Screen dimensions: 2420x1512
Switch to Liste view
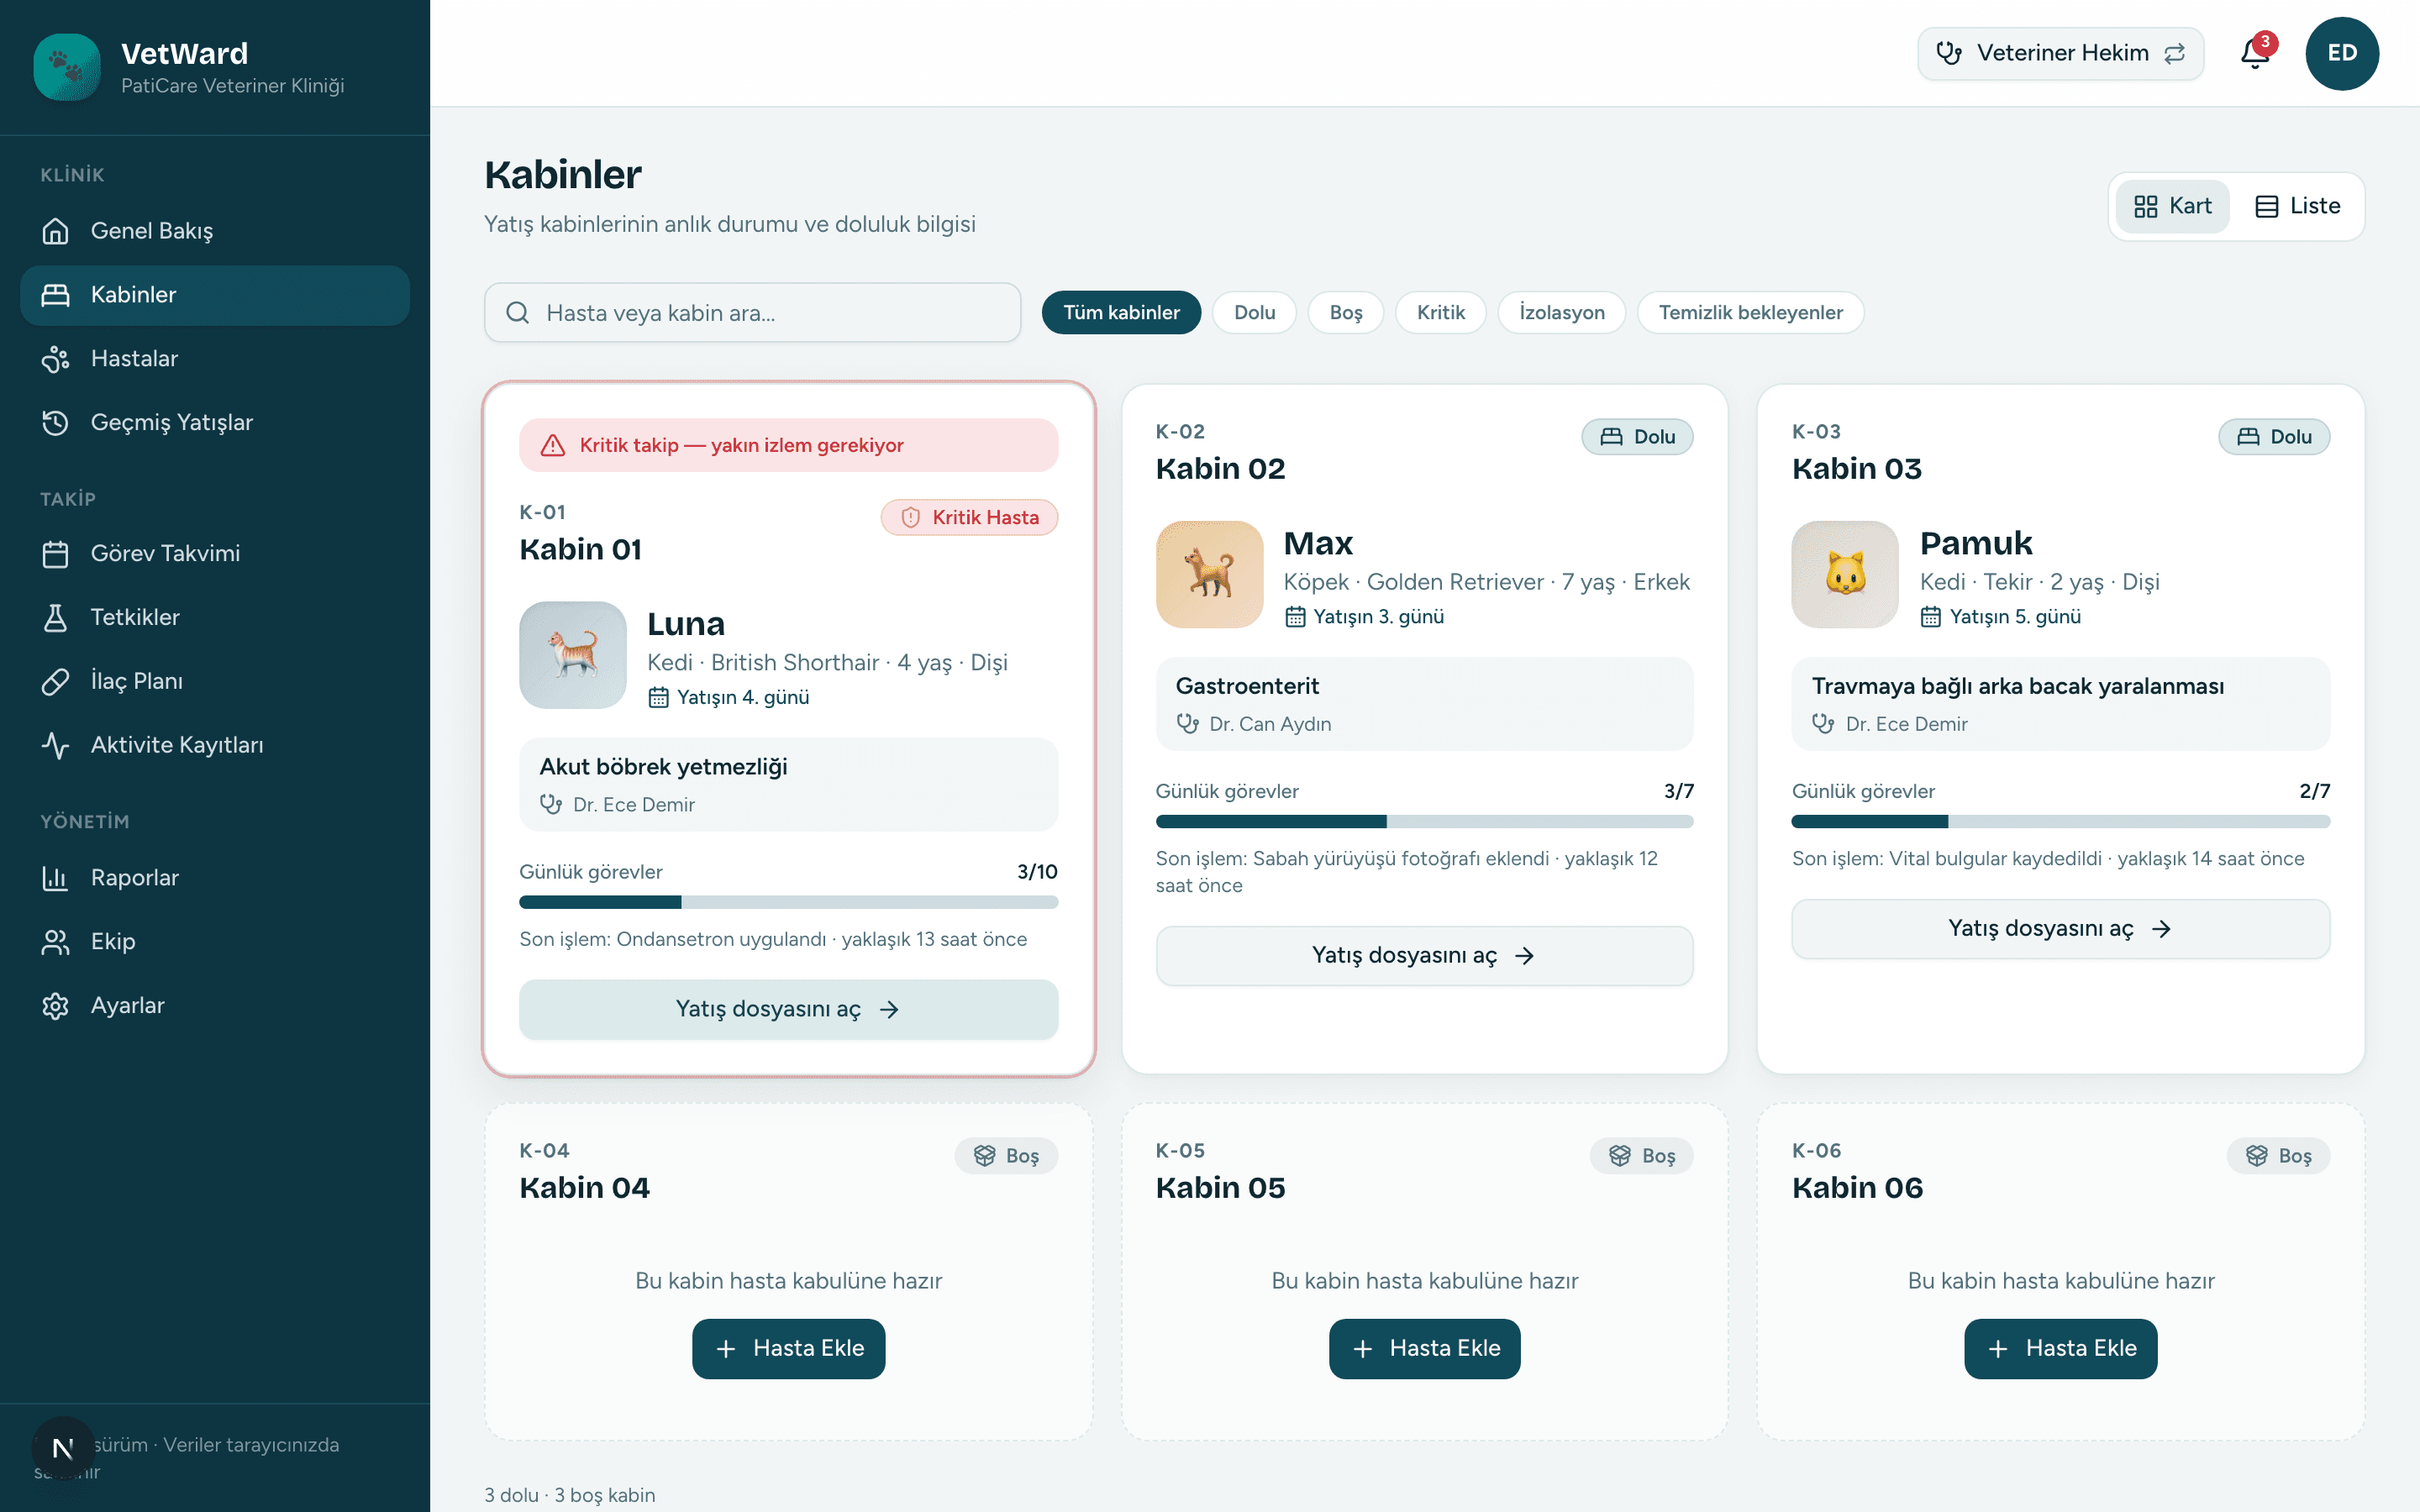[2297, 206]
